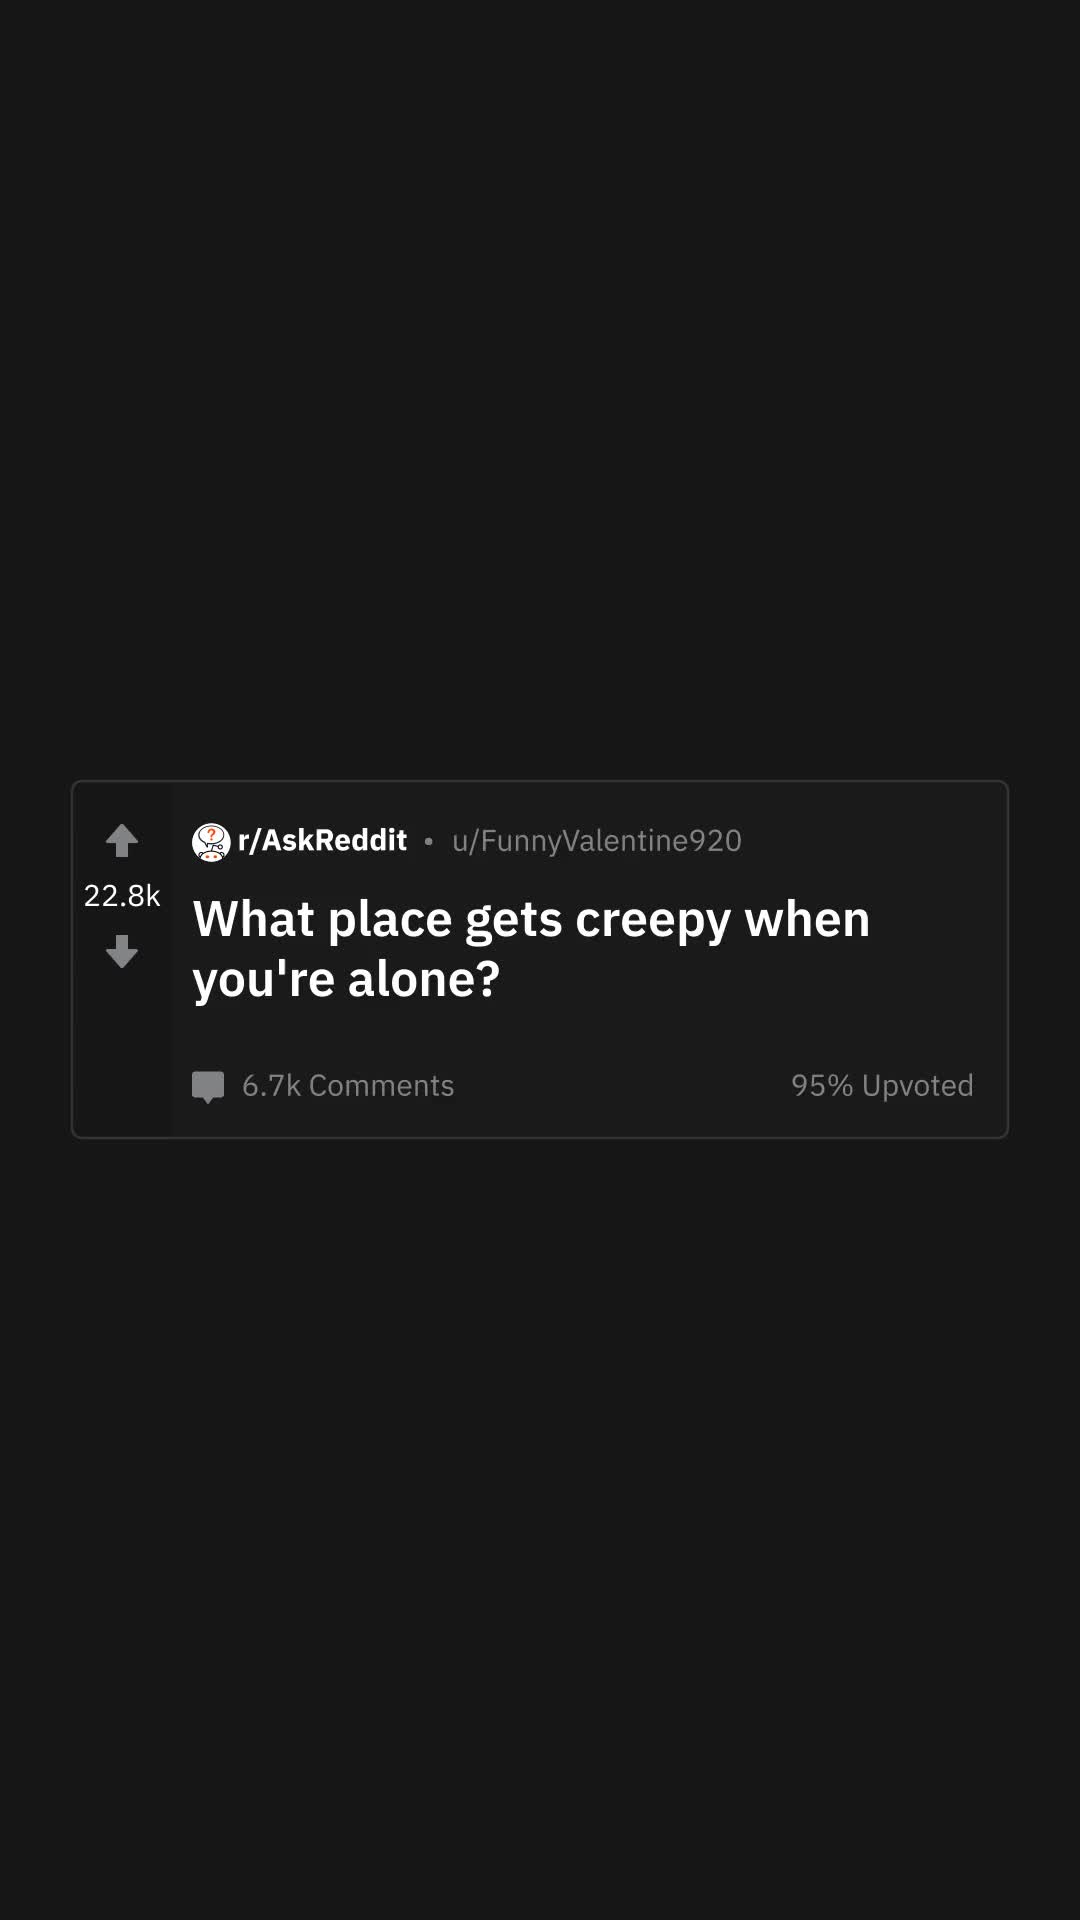Image resolution: width=1080 pixels, height=1920 pixels.
Task: Tap the comment bubble icon
Action: click(208, 1086)
